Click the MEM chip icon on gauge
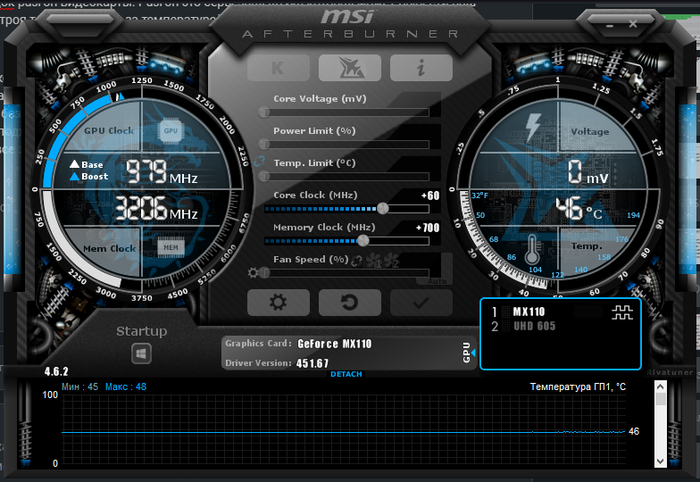This screenshot has height=482, width=700. point(170,247)
